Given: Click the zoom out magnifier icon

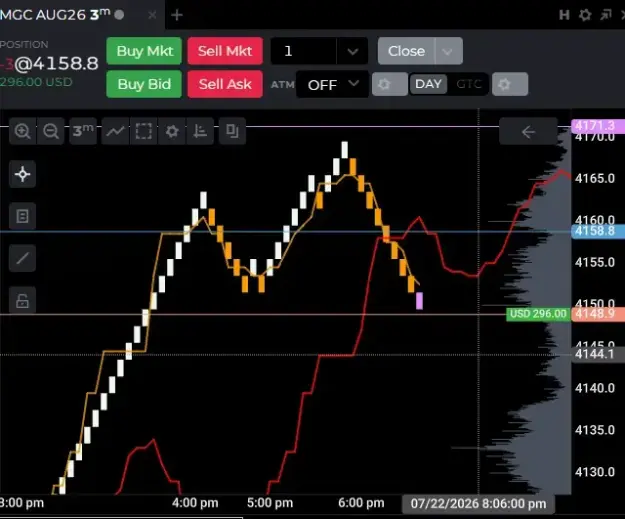Looking at the screenshot, I should pyautogui.click(x=51, y=131).
